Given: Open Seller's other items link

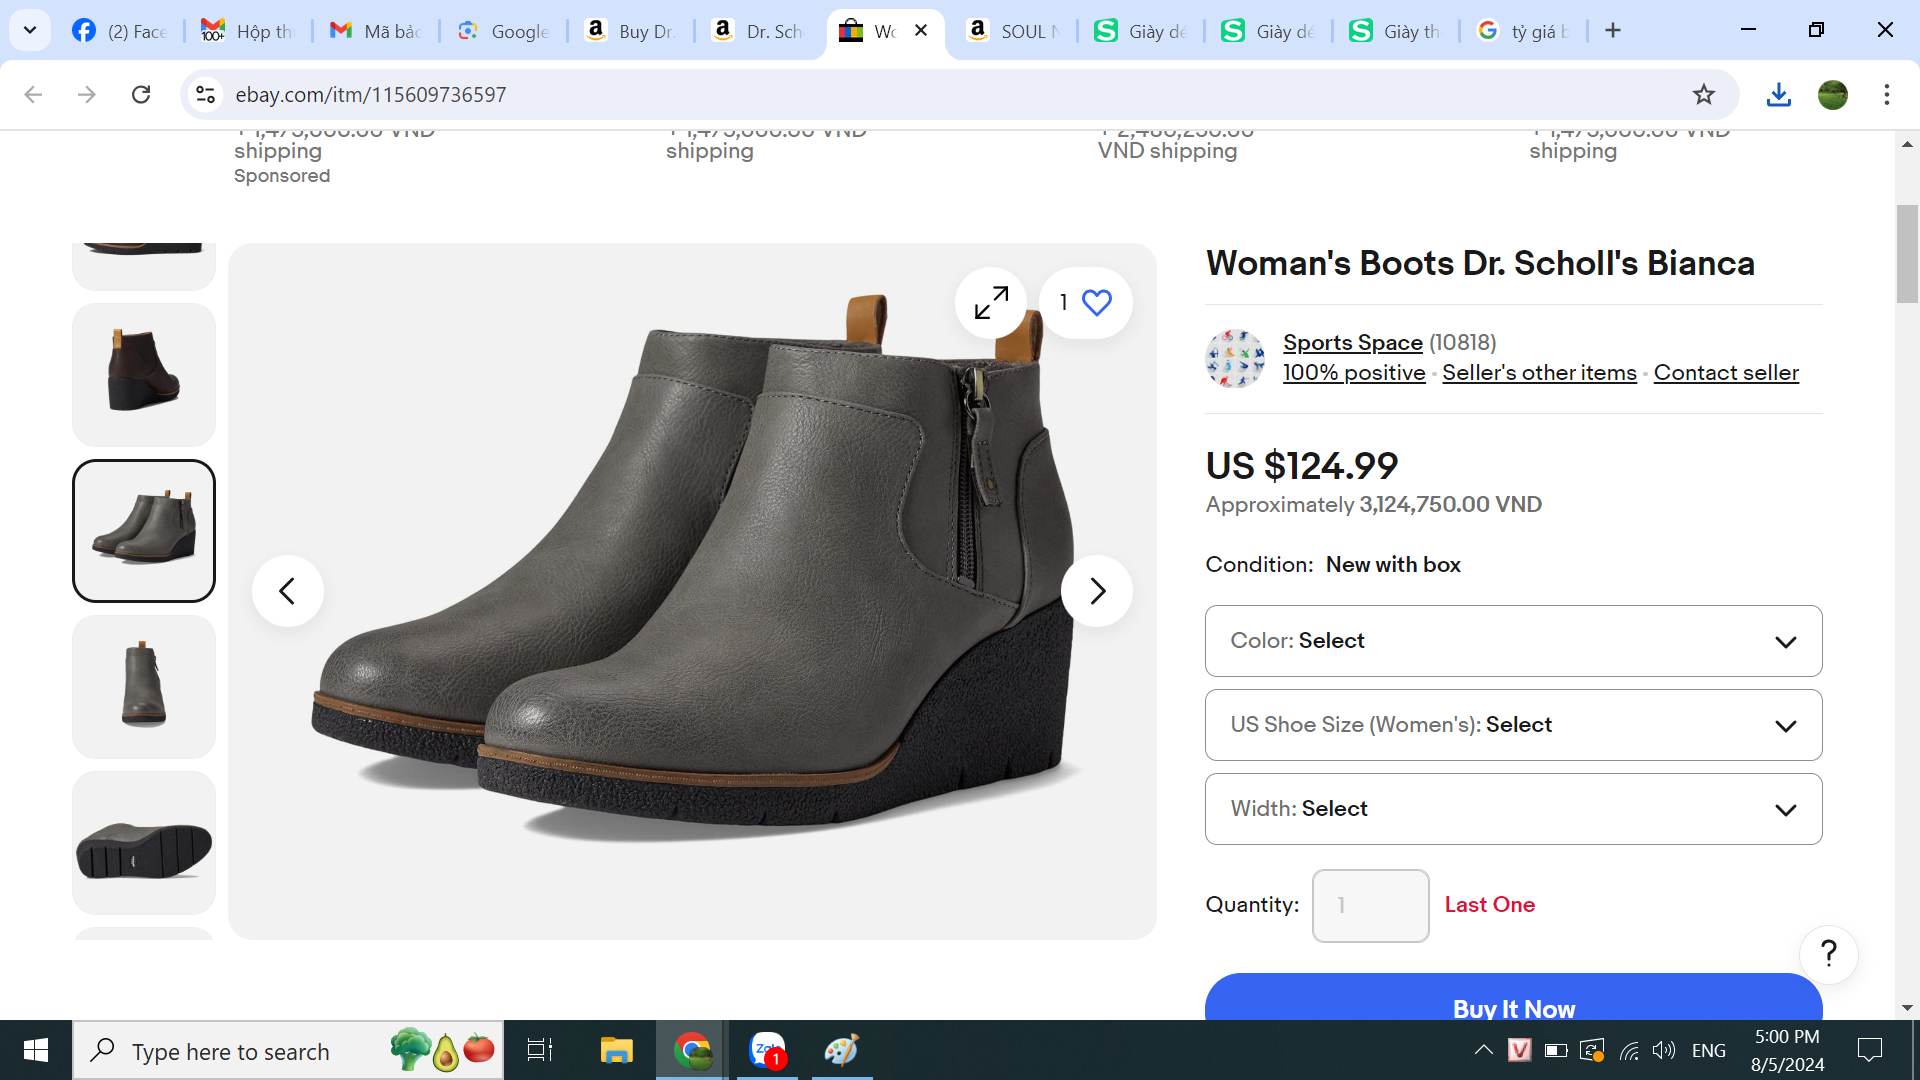Looking at the screenshot, I should tap(1539, 372).
